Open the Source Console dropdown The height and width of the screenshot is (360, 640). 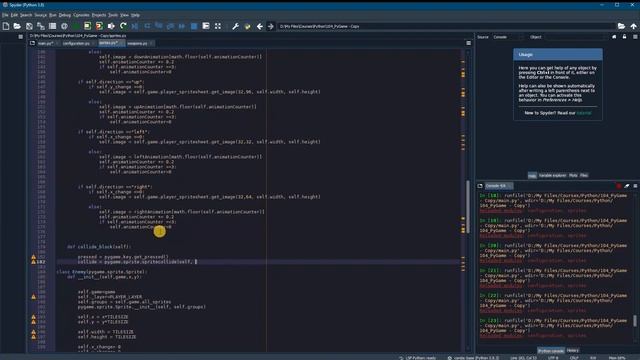(x=507, y=37)
